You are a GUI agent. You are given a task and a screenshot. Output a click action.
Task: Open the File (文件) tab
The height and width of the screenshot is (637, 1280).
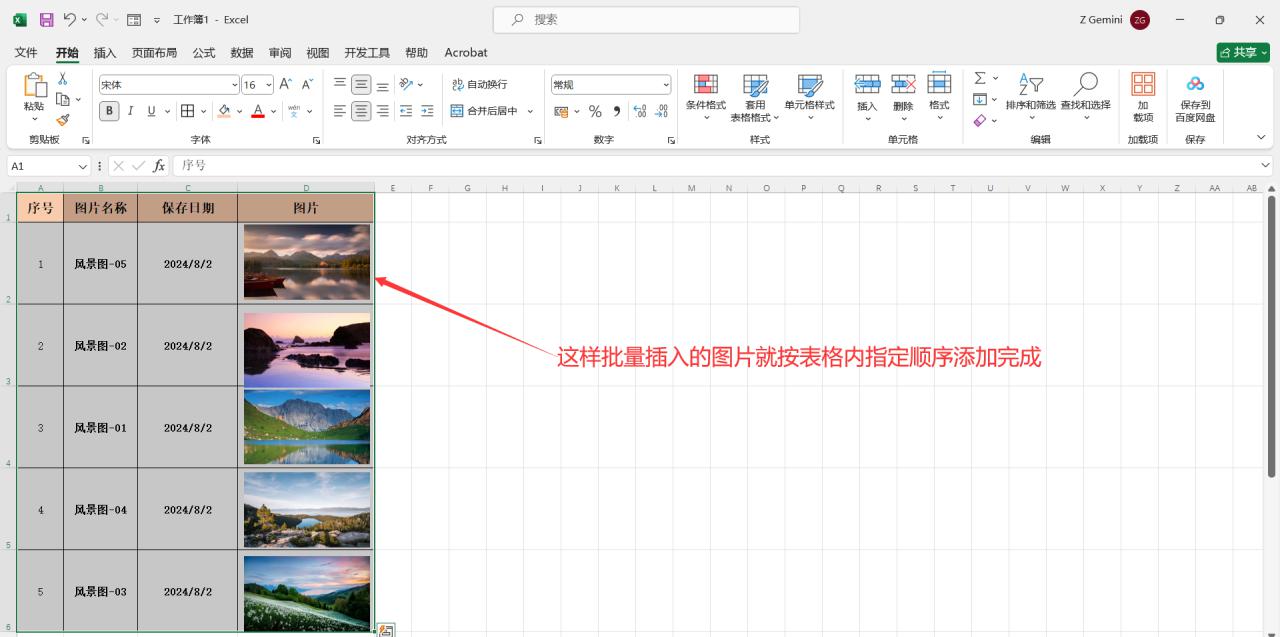point(26,52)
